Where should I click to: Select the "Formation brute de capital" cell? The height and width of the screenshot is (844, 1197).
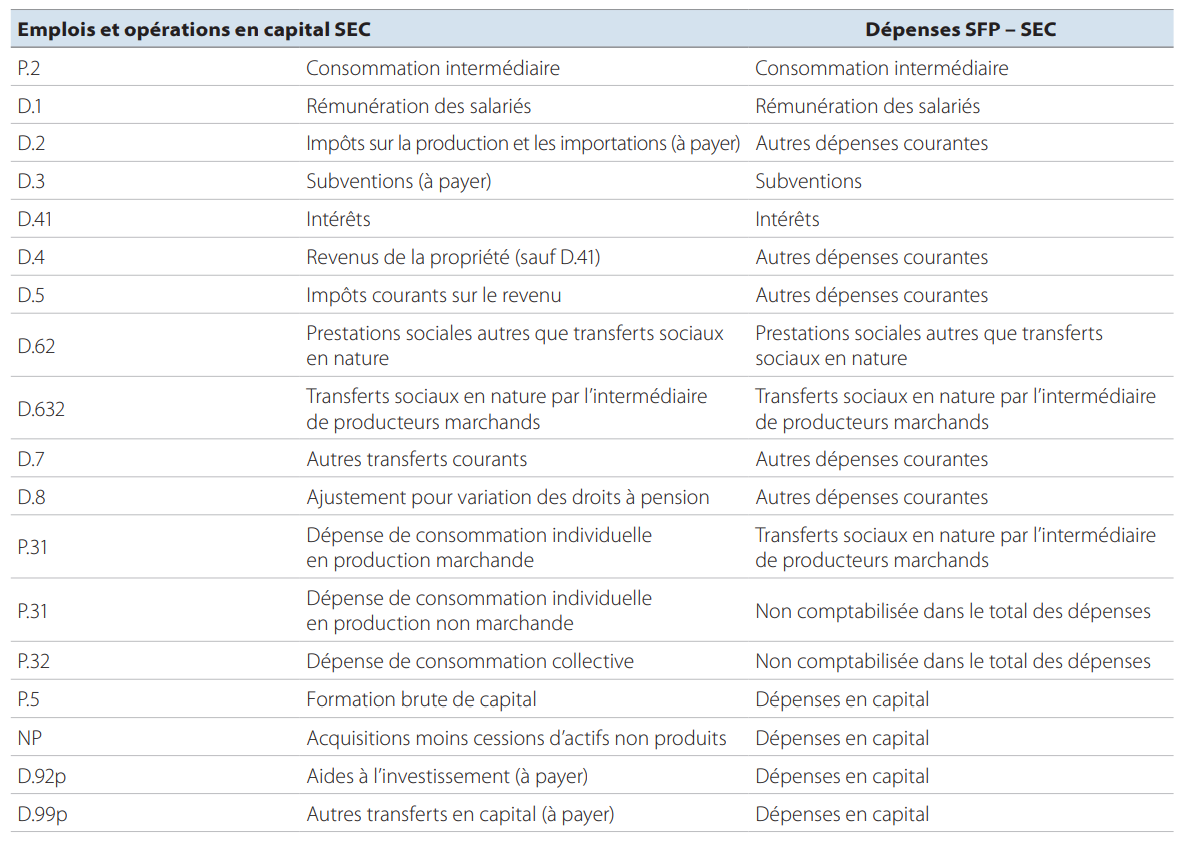tap(421, 700)
